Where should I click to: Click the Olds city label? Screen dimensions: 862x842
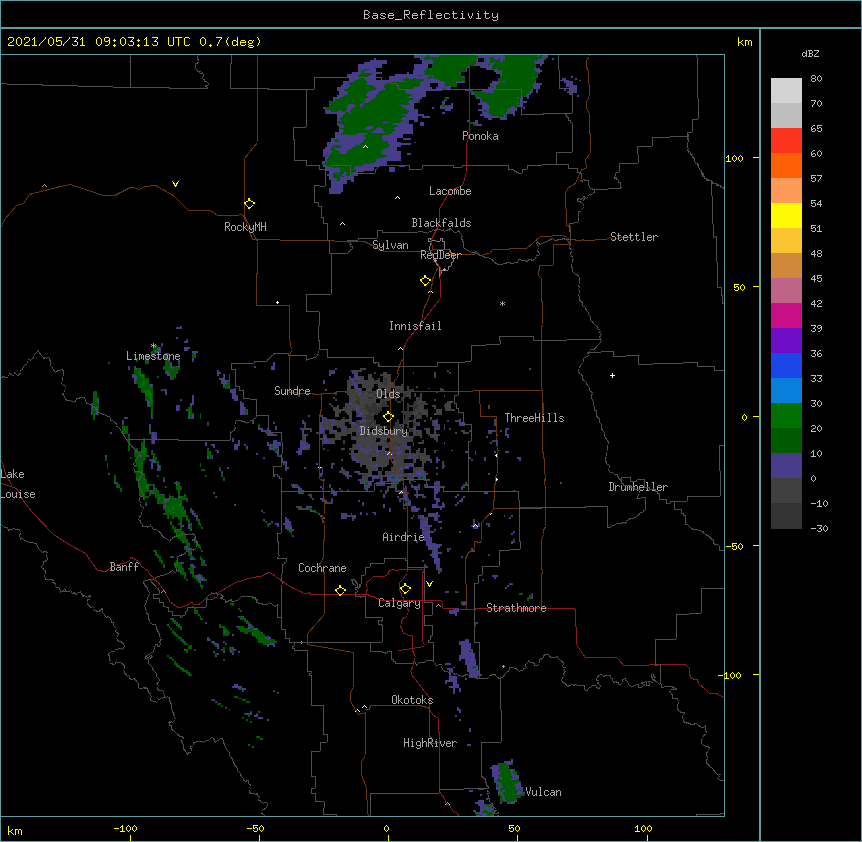(388, 394)
